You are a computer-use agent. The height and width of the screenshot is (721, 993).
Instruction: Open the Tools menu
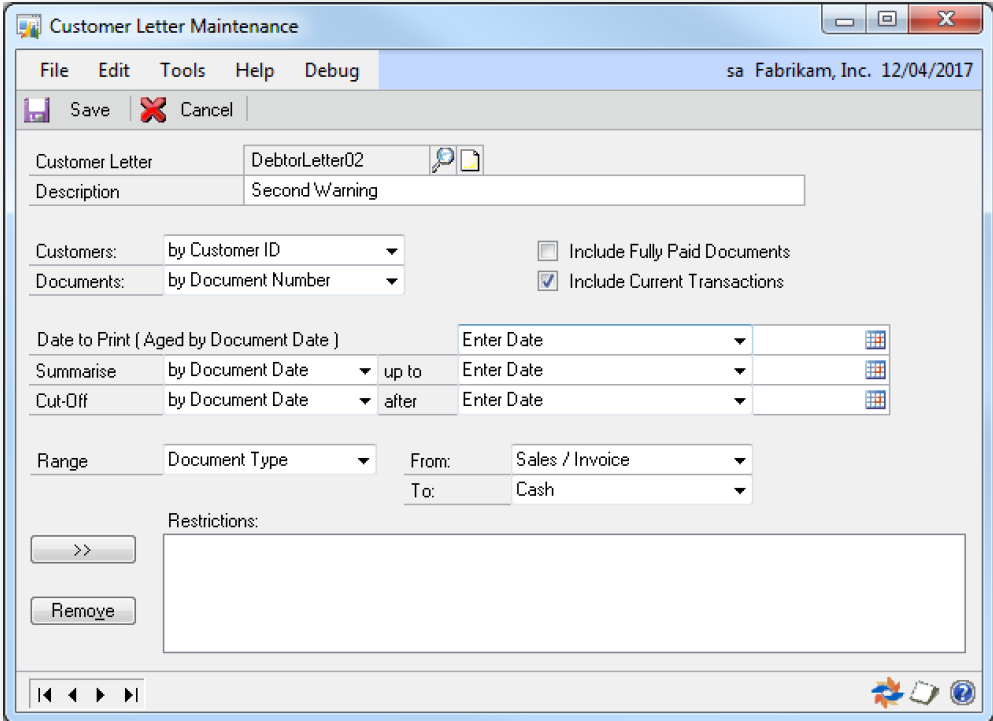[x=182, y=70]
